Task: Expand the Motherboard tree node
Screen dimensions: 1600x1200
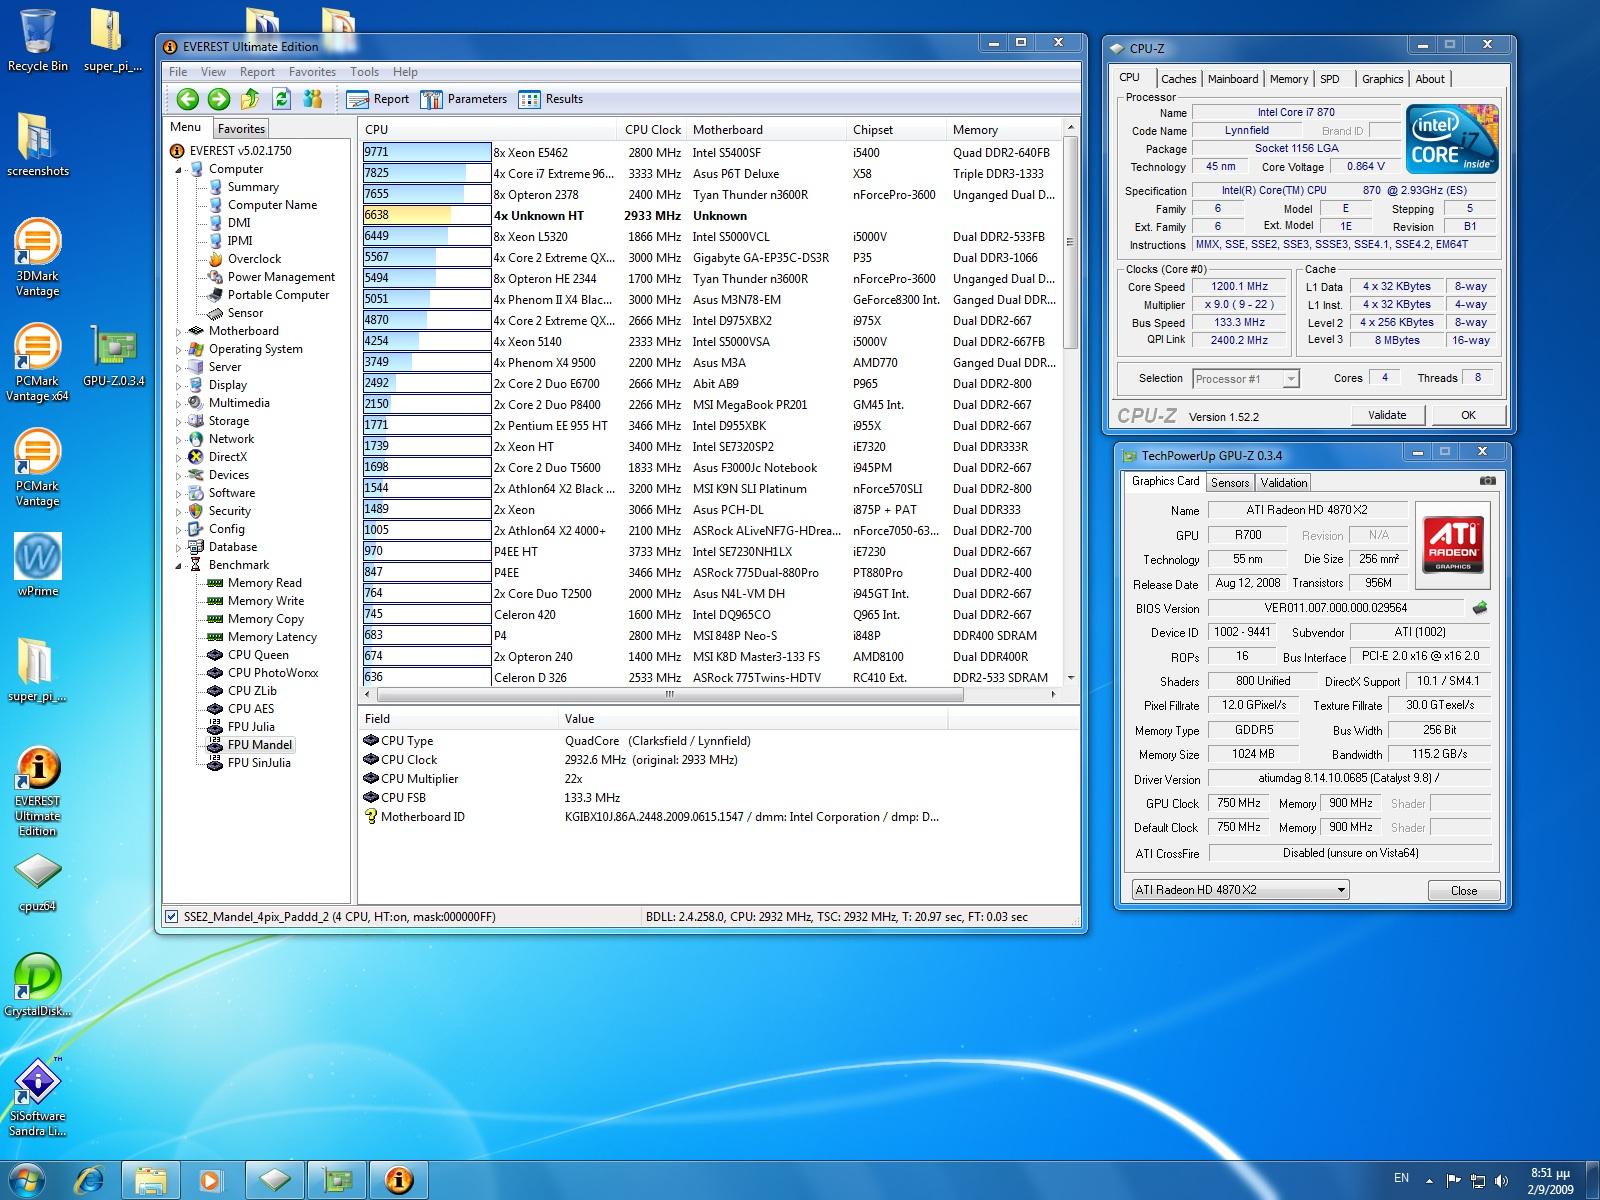Action: pos(180,331)
